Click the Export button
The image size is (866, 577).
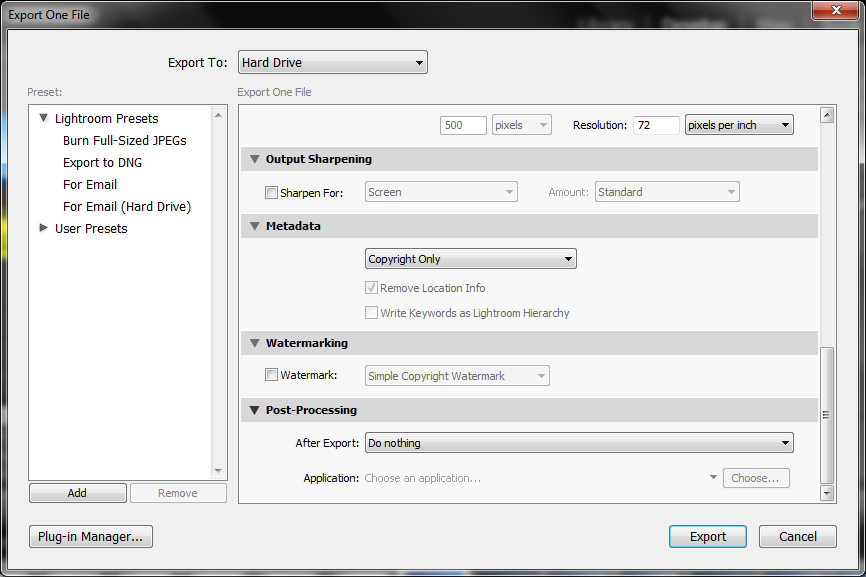click(x=707, y=537)
